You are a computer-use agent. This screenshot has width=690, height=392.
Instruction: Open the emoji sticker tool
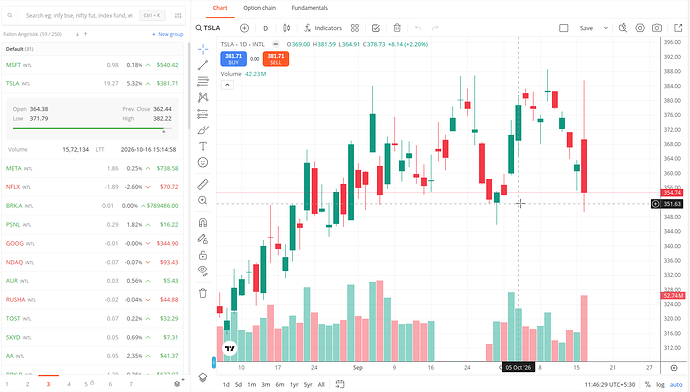pyautogui.click(x=203, y=162)
